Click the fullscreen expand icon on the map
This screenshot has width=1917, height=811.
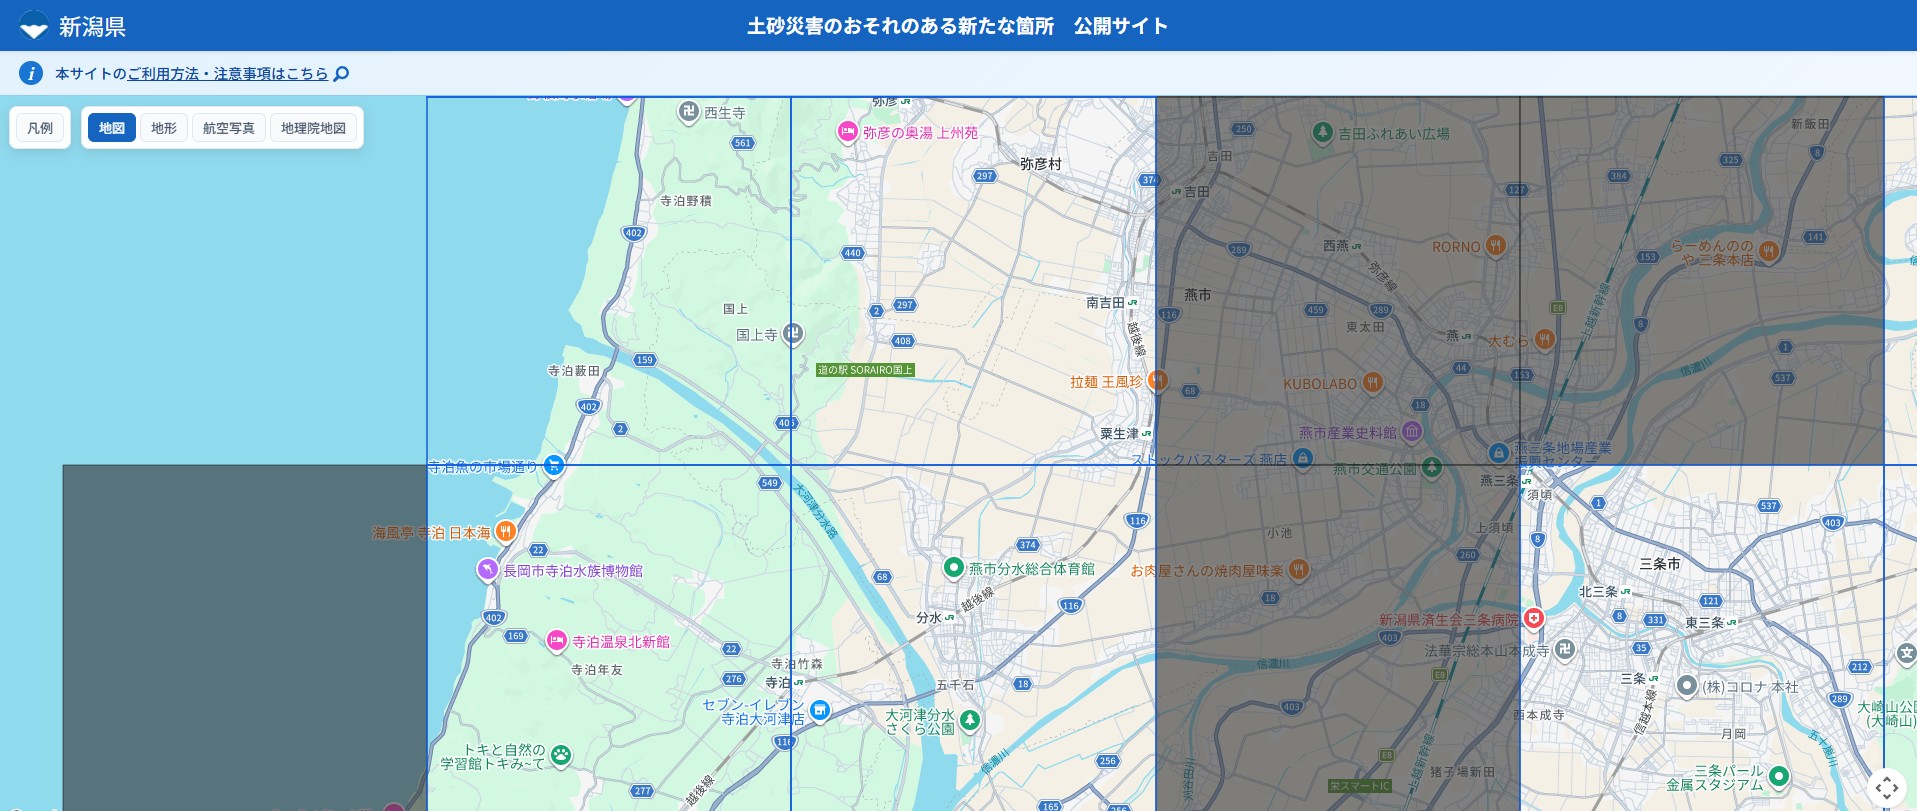(x=1887, y=788)
